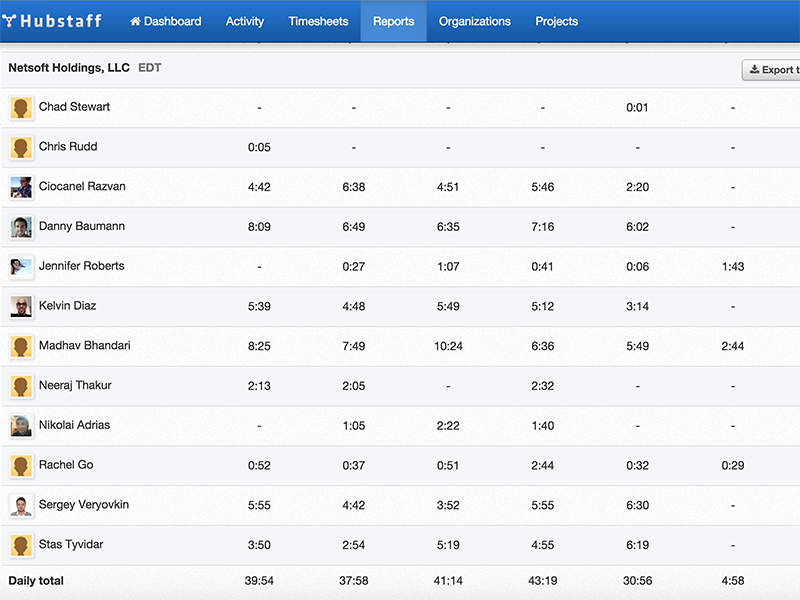Click the Hubstaff logo
This screenshot has width=800, height=600.
coord(52,21)
